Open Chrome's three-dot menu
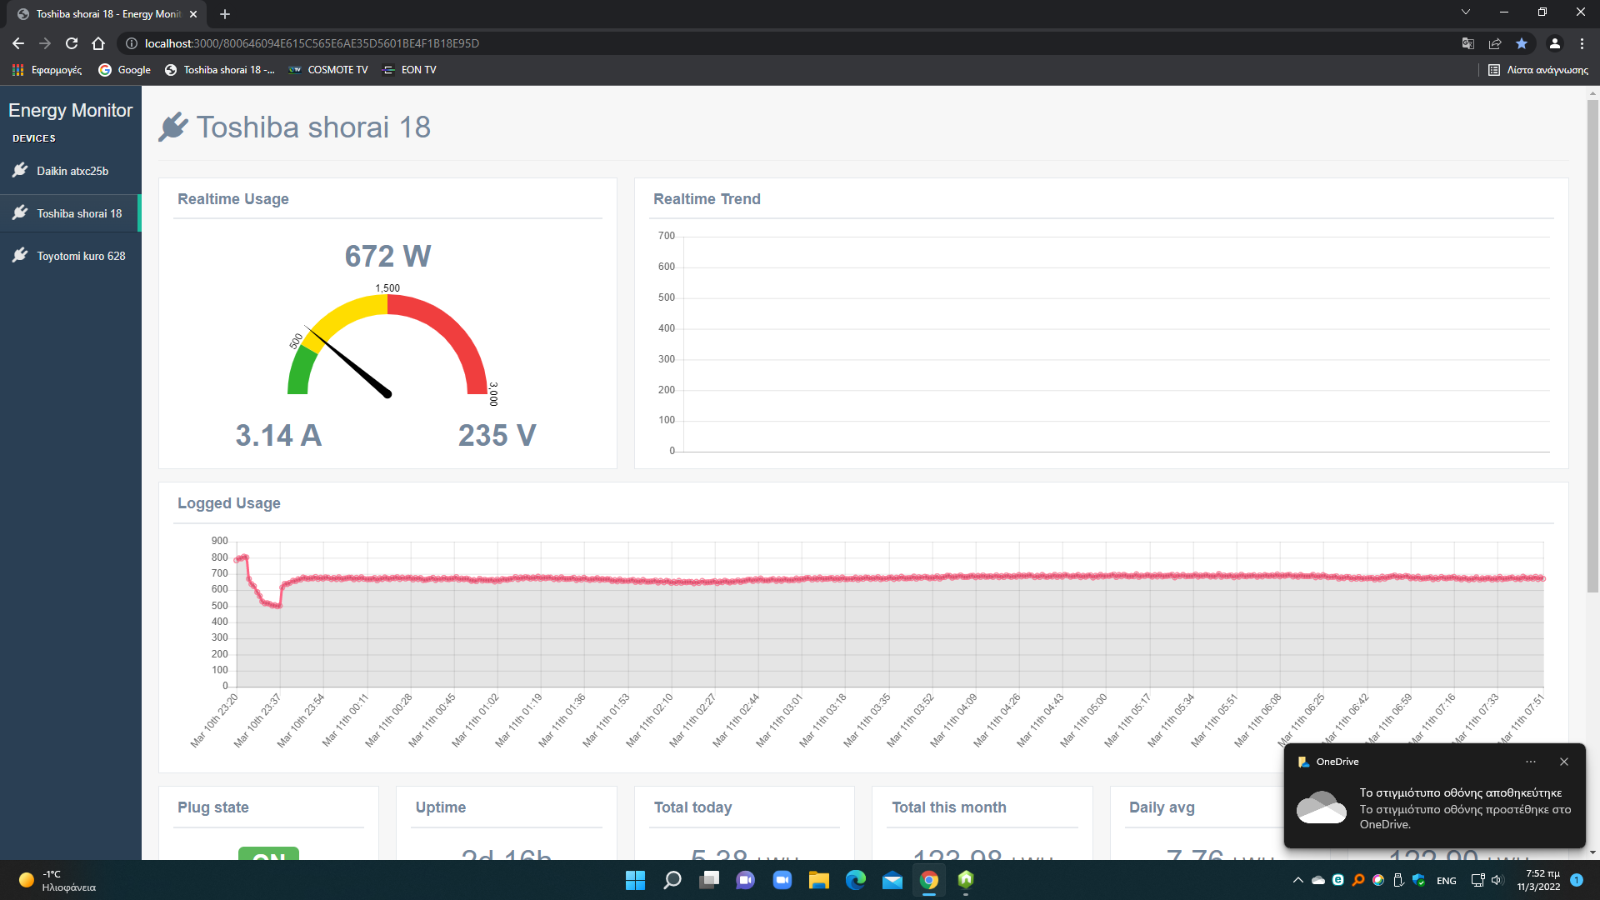This screenshot has height=900, width=1600. pyautogui.click(x=1582, y=43)
